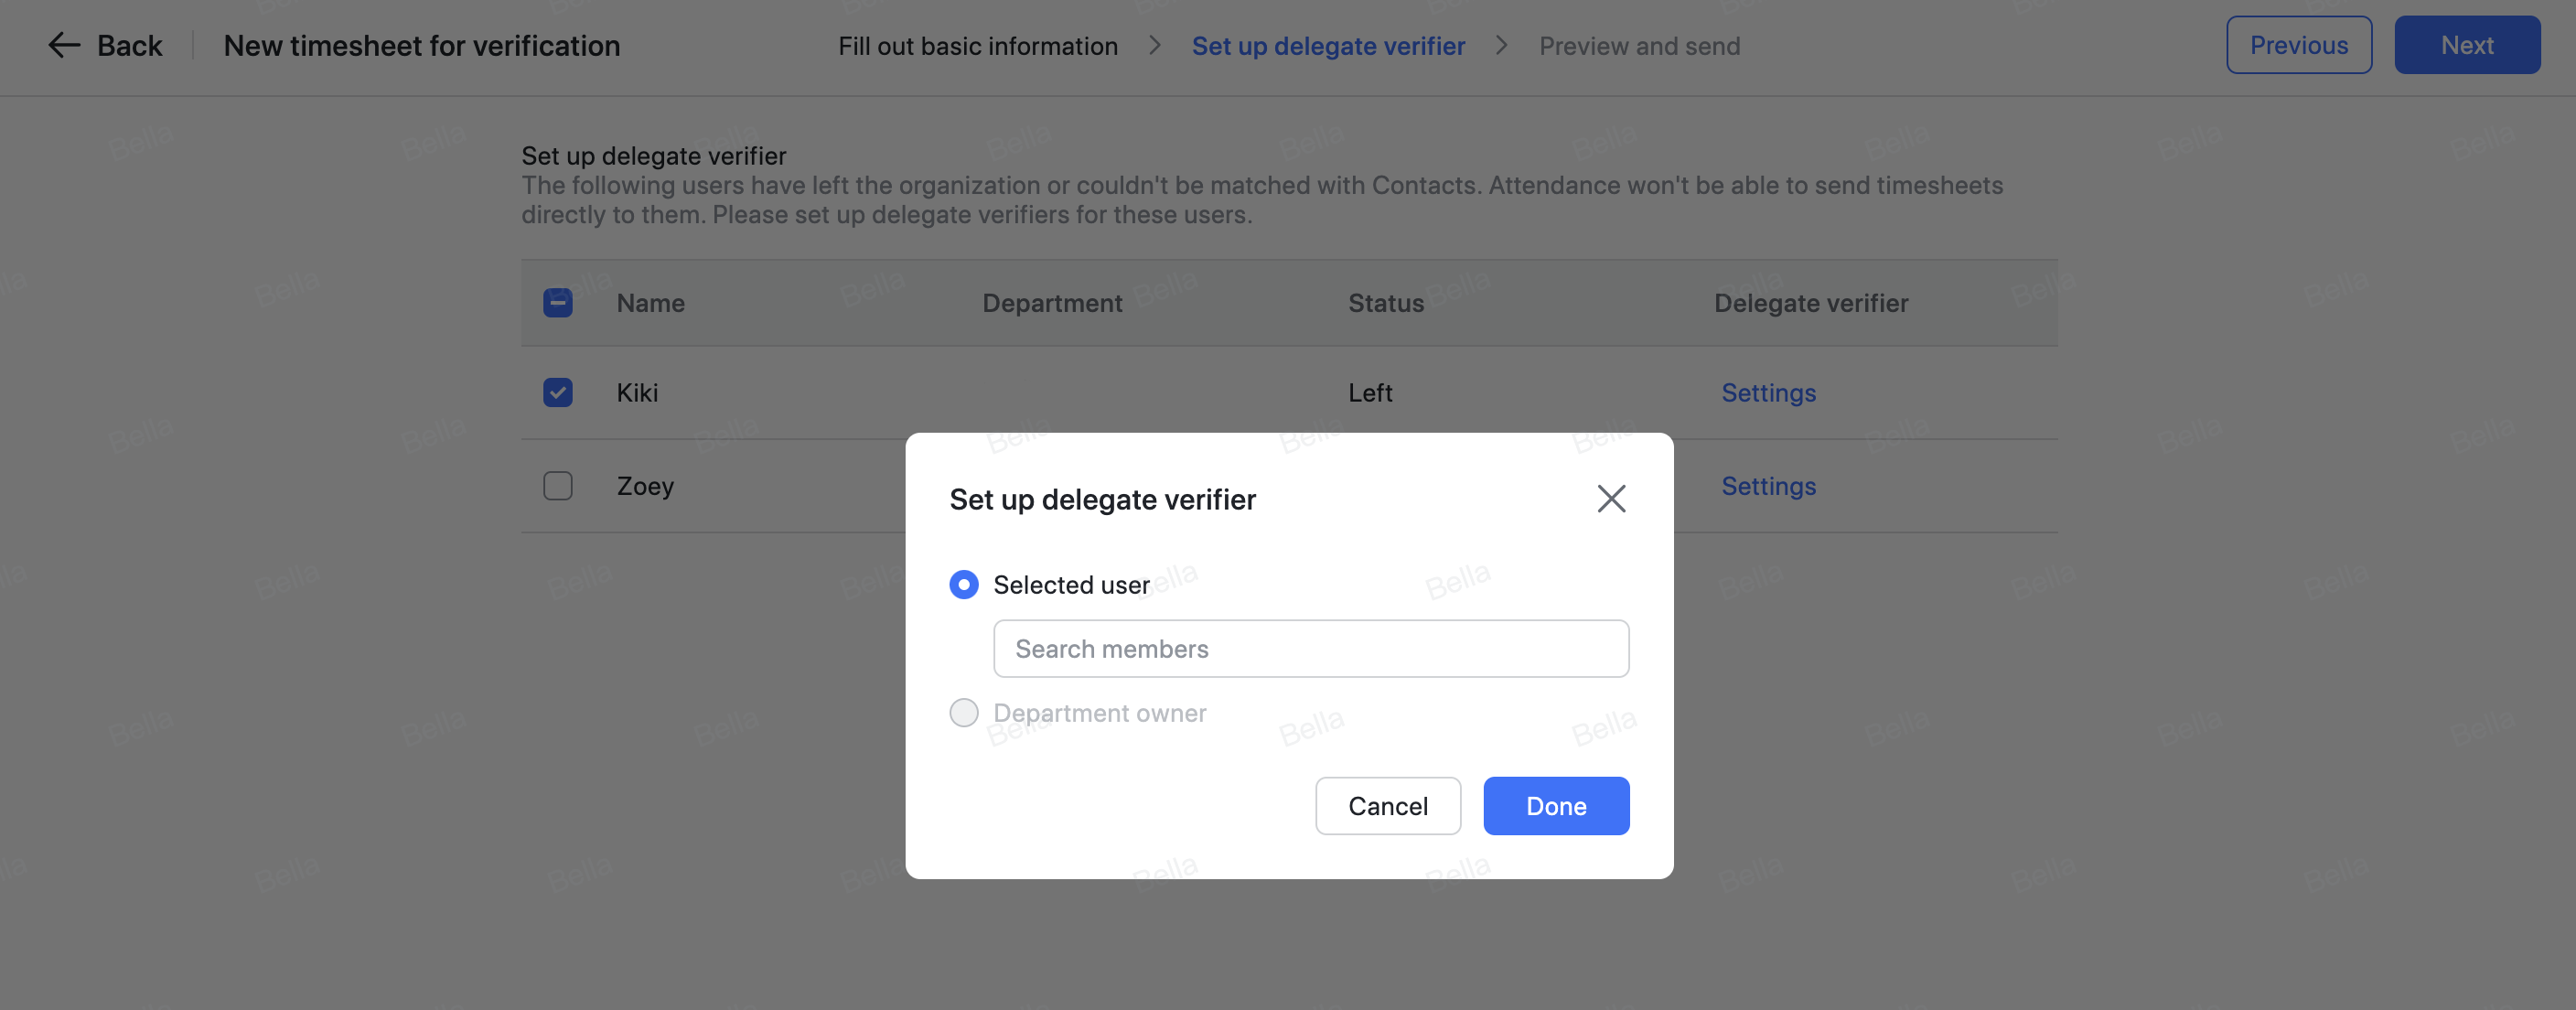Click the Name column header
The height and width of the screenshot is (1010, 2576).
point(650,303)
